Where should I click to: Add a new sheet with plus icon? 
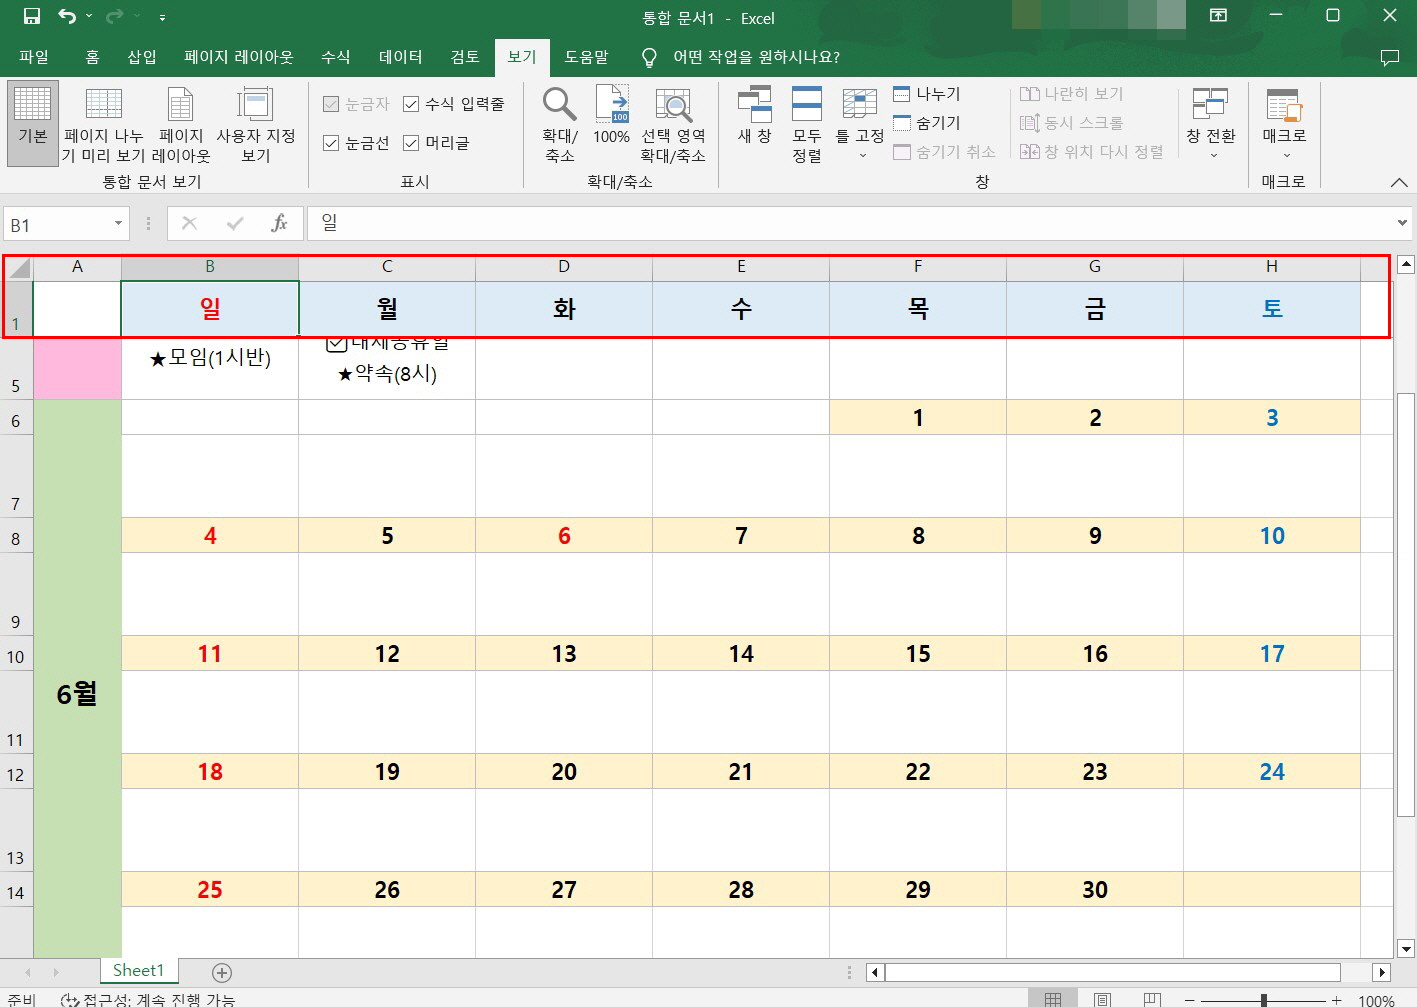222,972
